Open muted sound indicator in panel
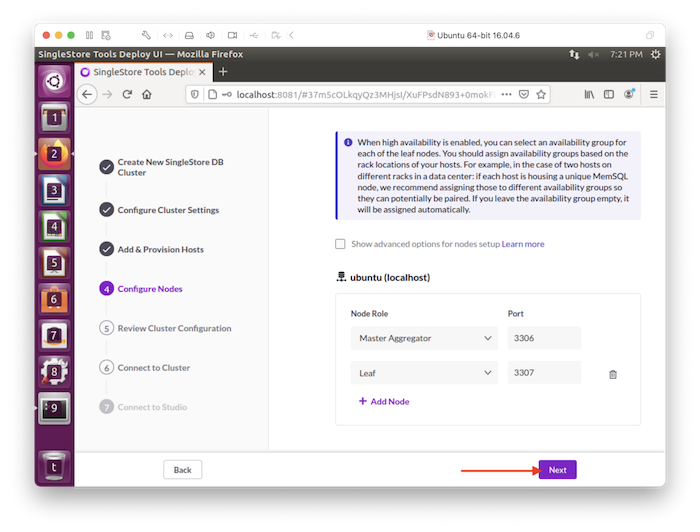 tap(593, 54)
